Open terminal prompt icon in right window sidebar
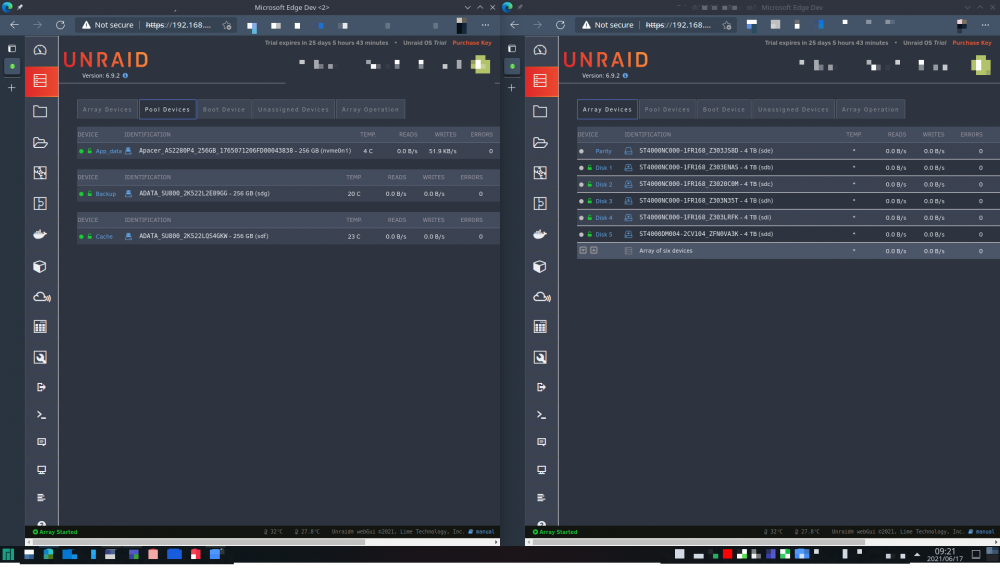1000x583 pixels. [x=541, y=415]
